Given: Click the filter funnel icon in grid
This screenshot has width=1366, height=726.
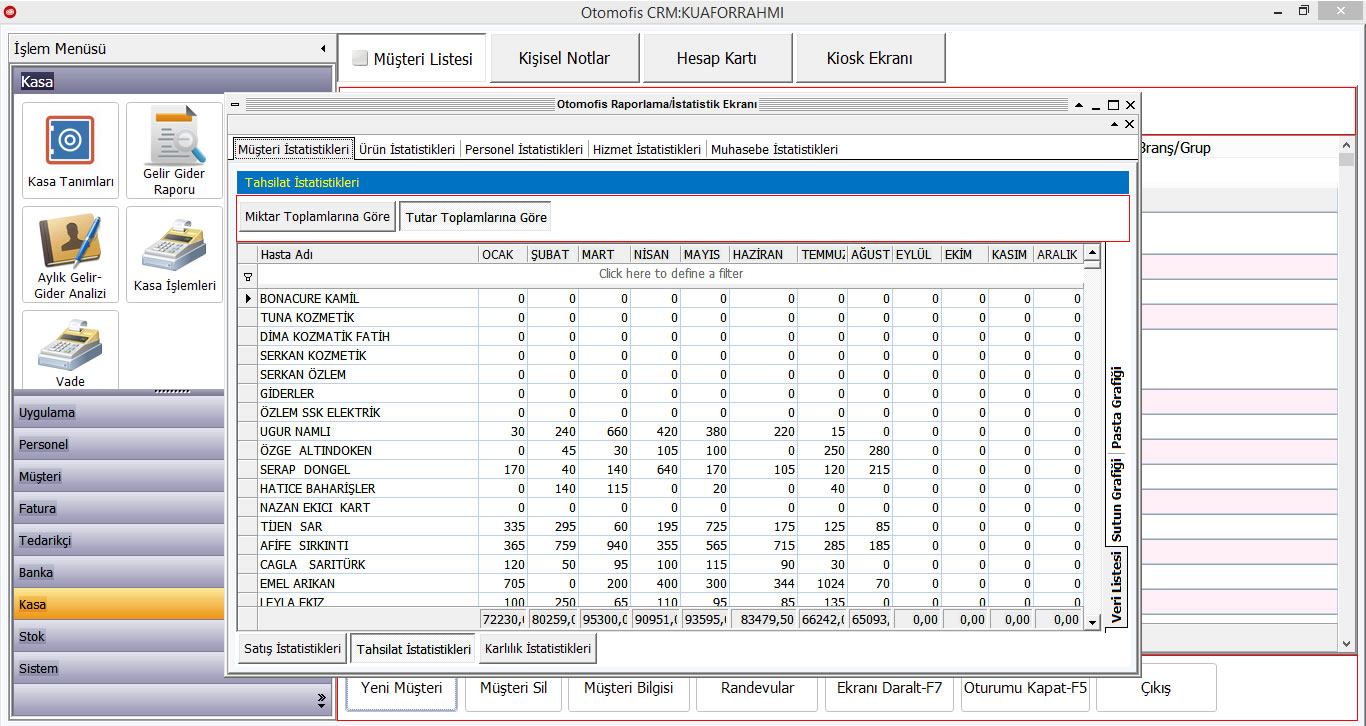Looking at the screenshot, I should (x=248, y=275).
